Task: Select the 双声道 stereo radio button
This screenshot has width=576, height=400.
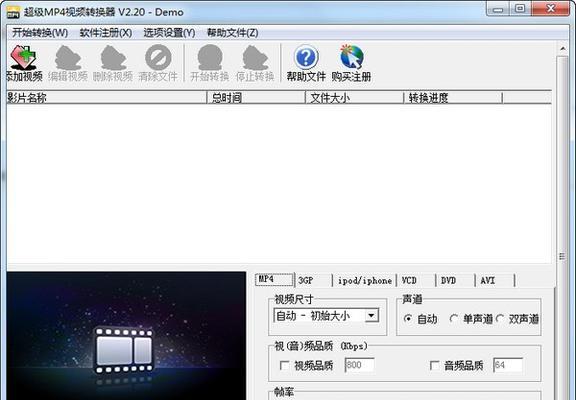Action: point(499,318)
